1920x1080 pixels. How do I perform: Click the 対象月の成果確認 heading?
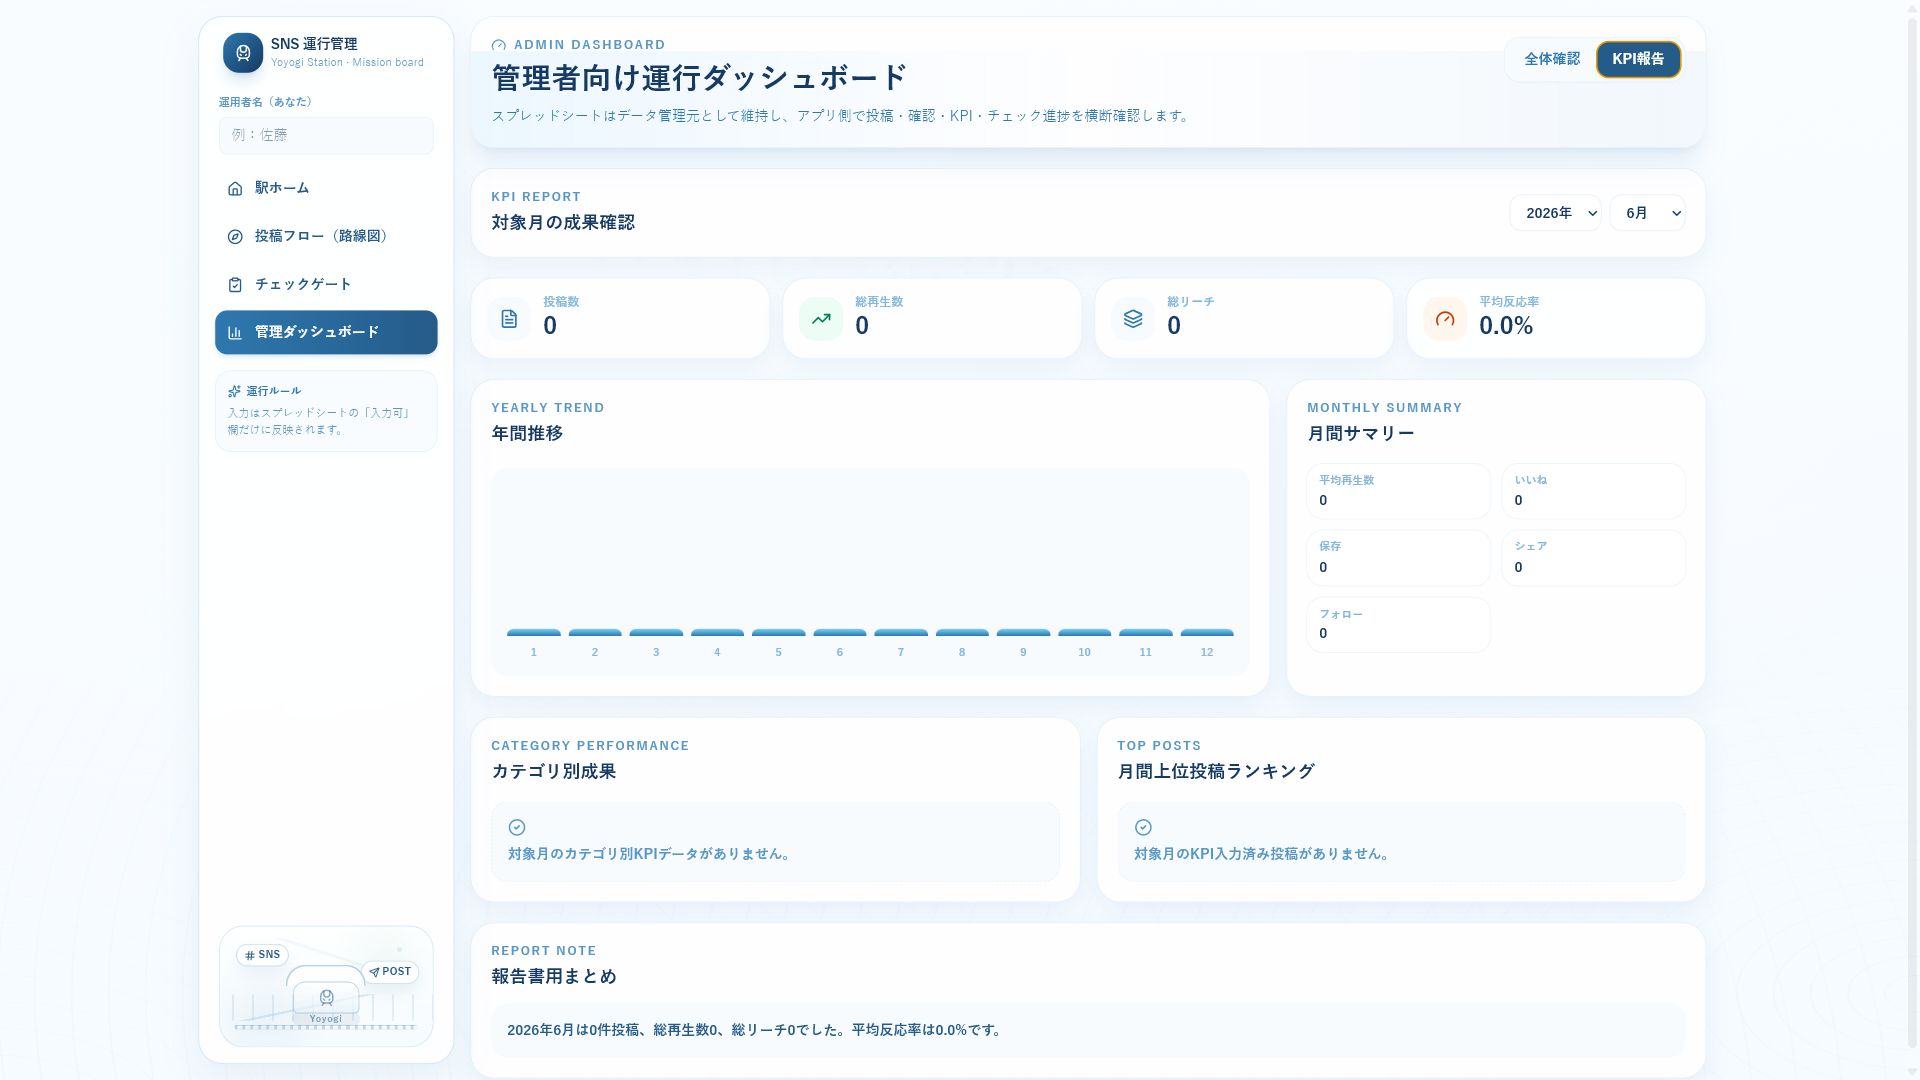pos(563,223)
